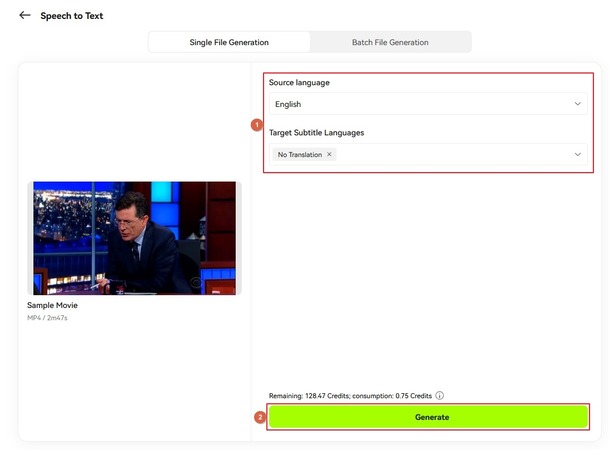Click the MP4 / 2m47s file details
Screen dimensions: 609x450
[47, 318]
